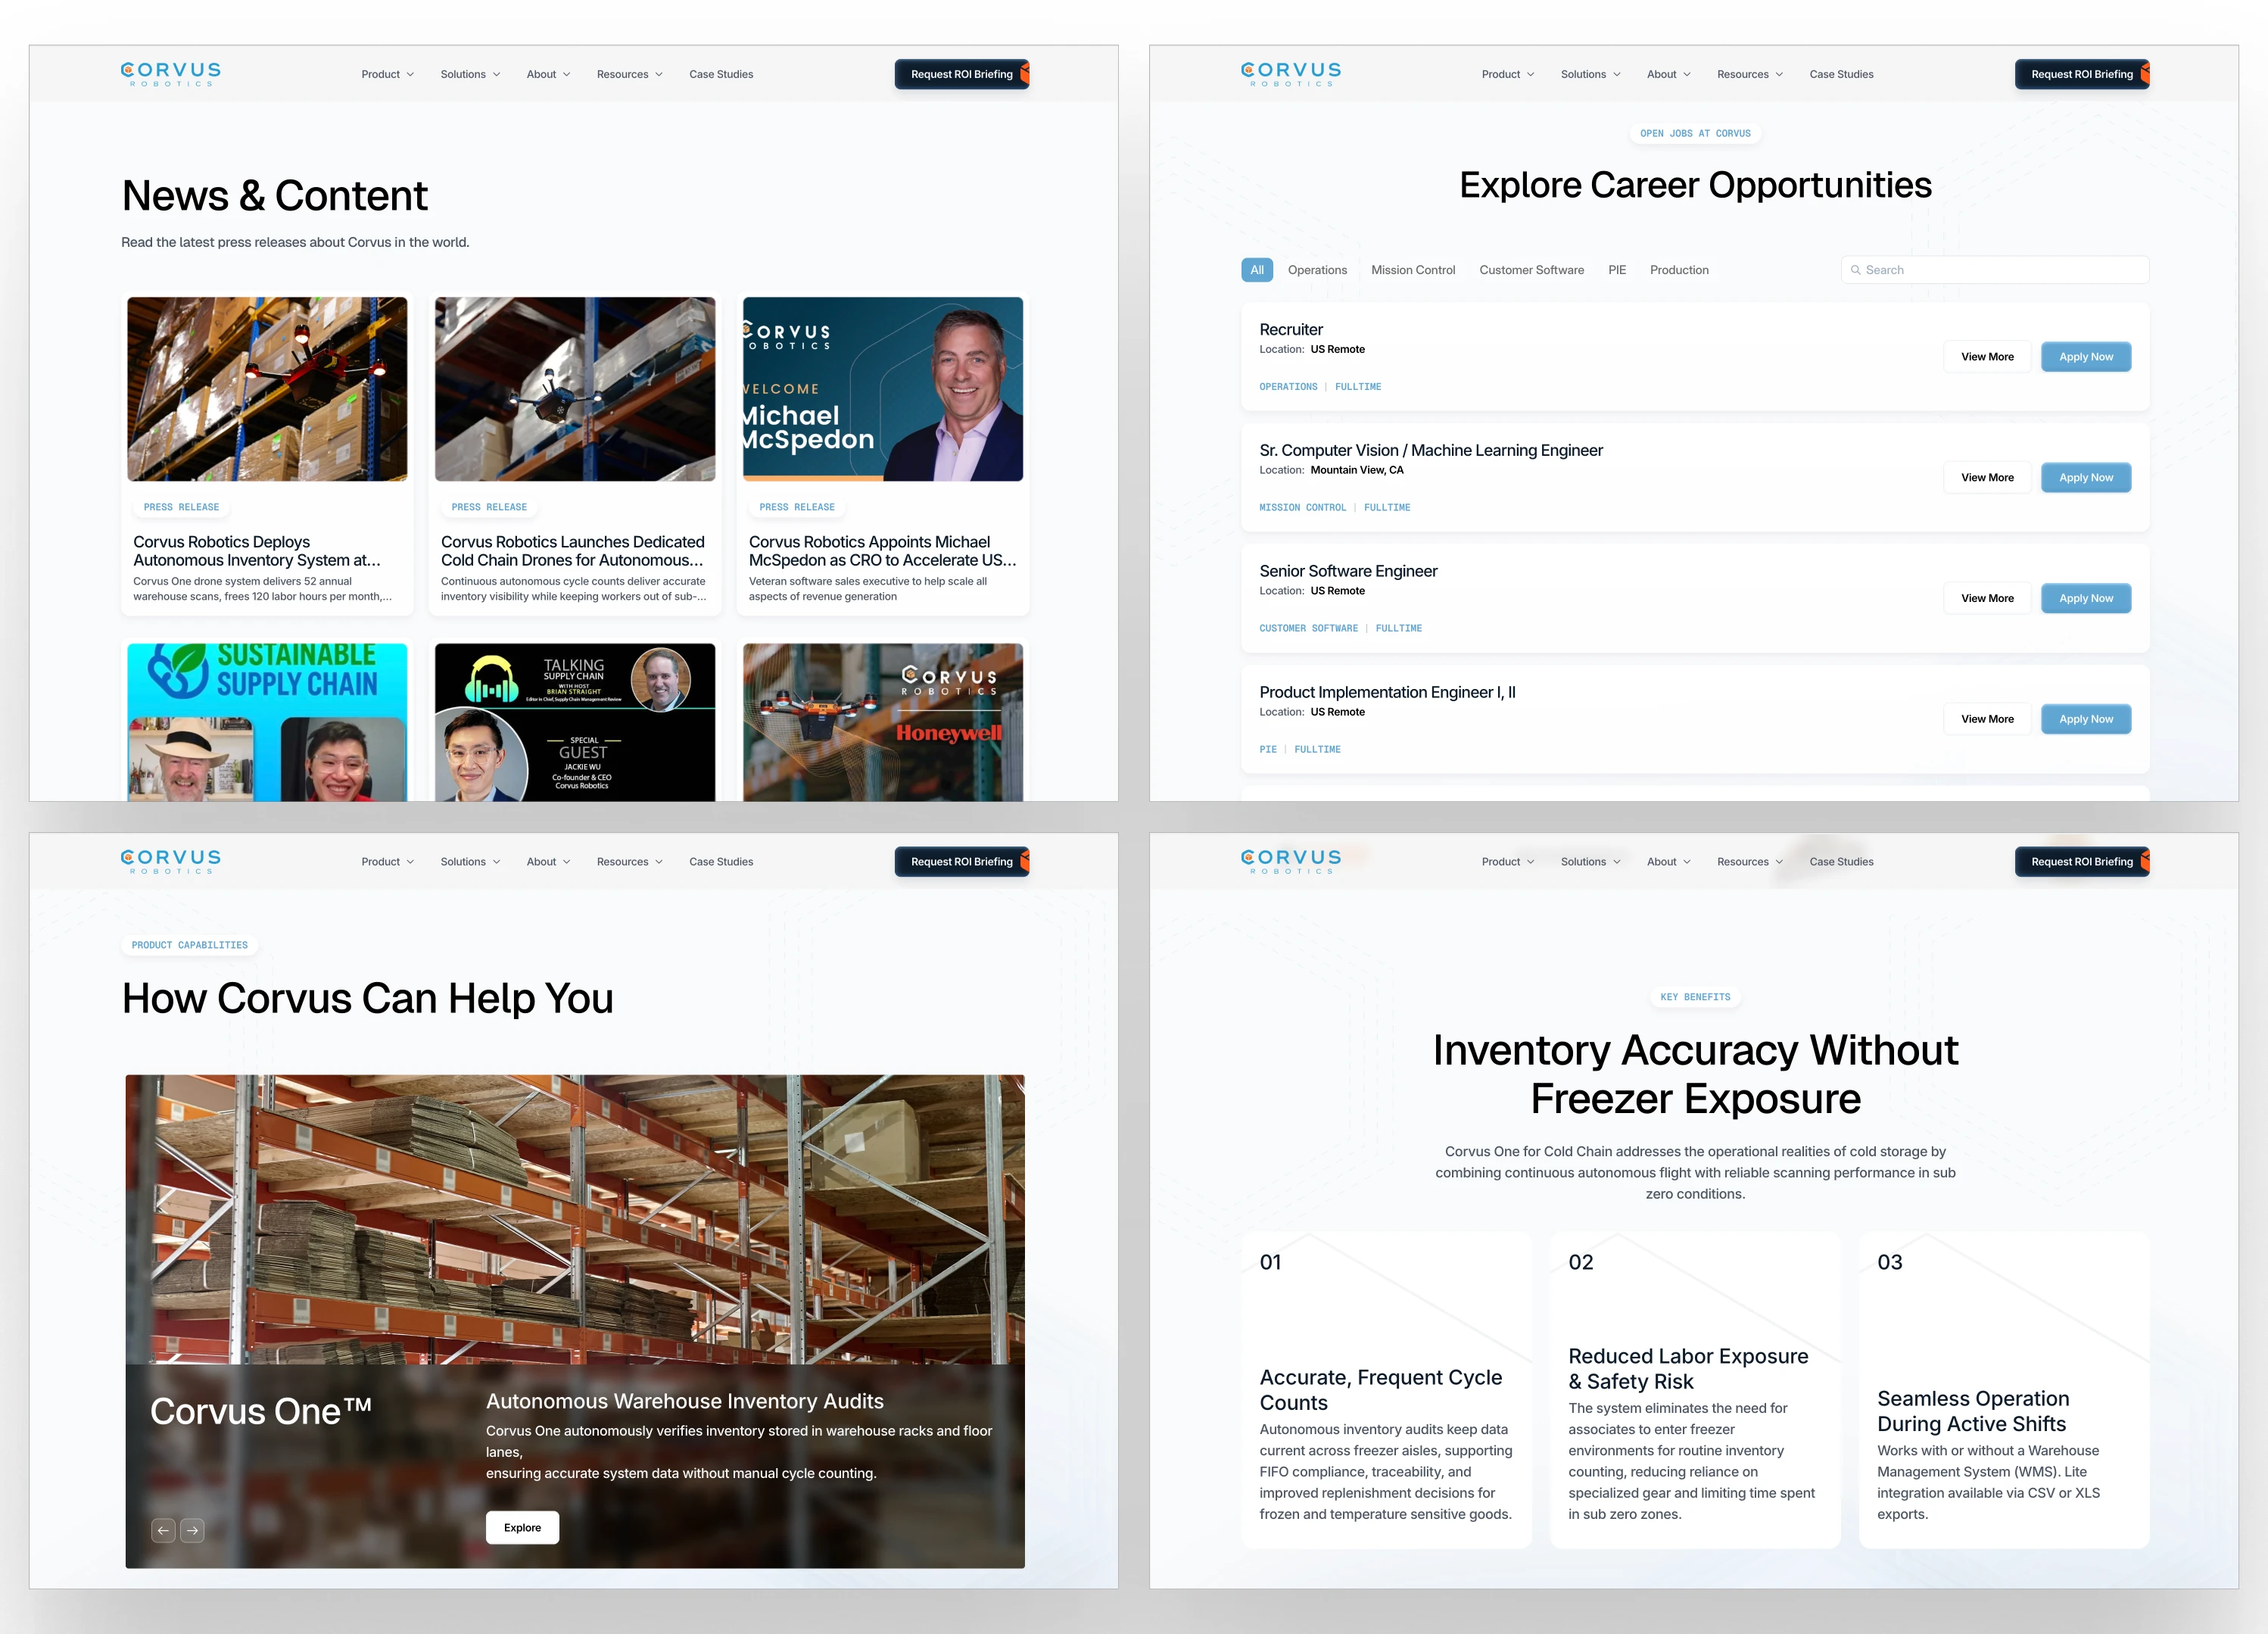Open the Michael McSpedon press release thumbnail
Viewport: 2268px width, 1634px height.
(882, 389)
